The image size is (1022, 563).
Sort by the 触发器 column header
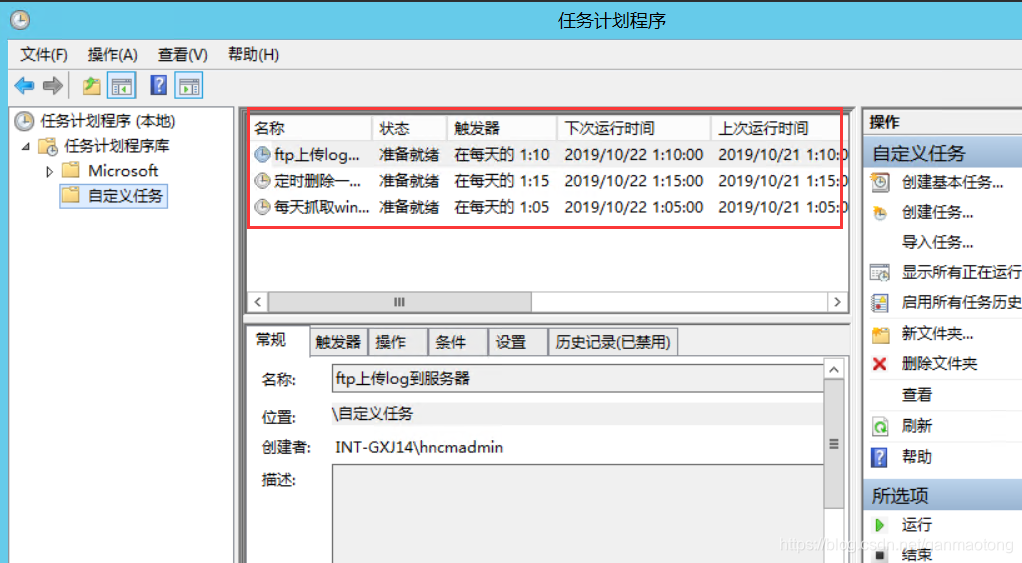pyautogui.click(x=502, y=128)
